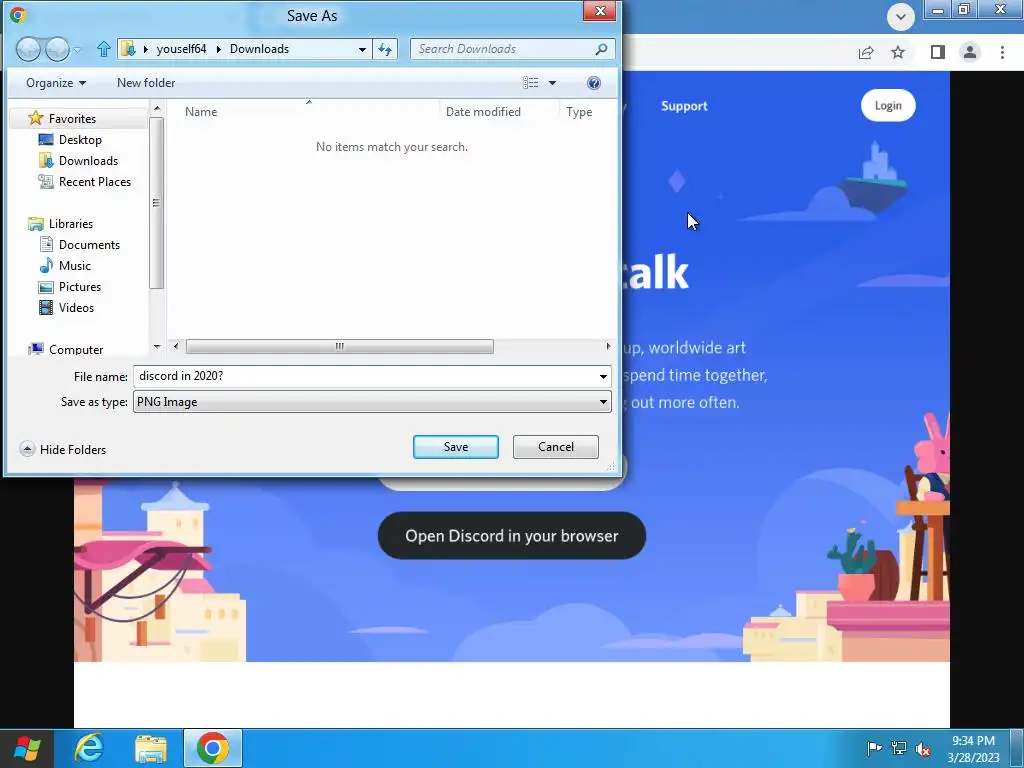Screen dimensions: 1024x768
Task: Select Libraries in the navigation pane
Action: [x=71, y=223]
